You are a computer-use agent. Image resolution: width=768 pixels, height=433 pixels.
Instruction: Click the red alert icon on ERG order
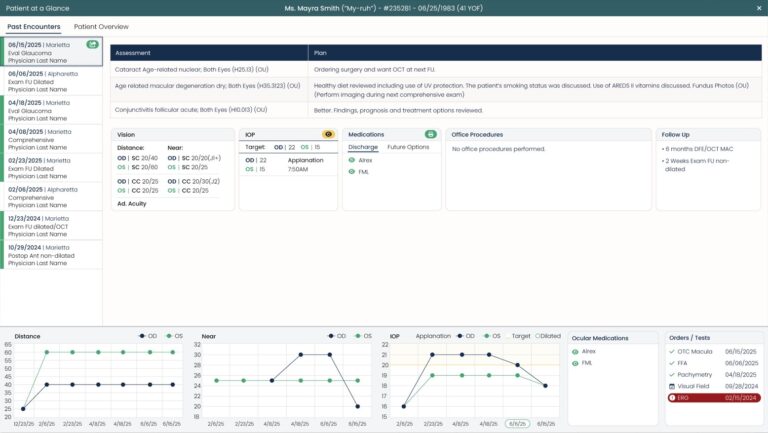tap(672, 397)
